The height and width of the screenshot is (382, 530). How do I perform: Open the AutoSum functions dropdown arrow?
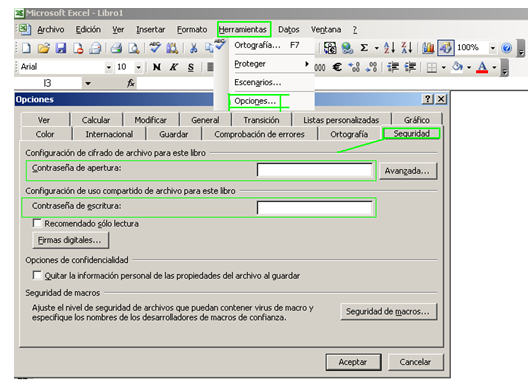coord(377,48)
